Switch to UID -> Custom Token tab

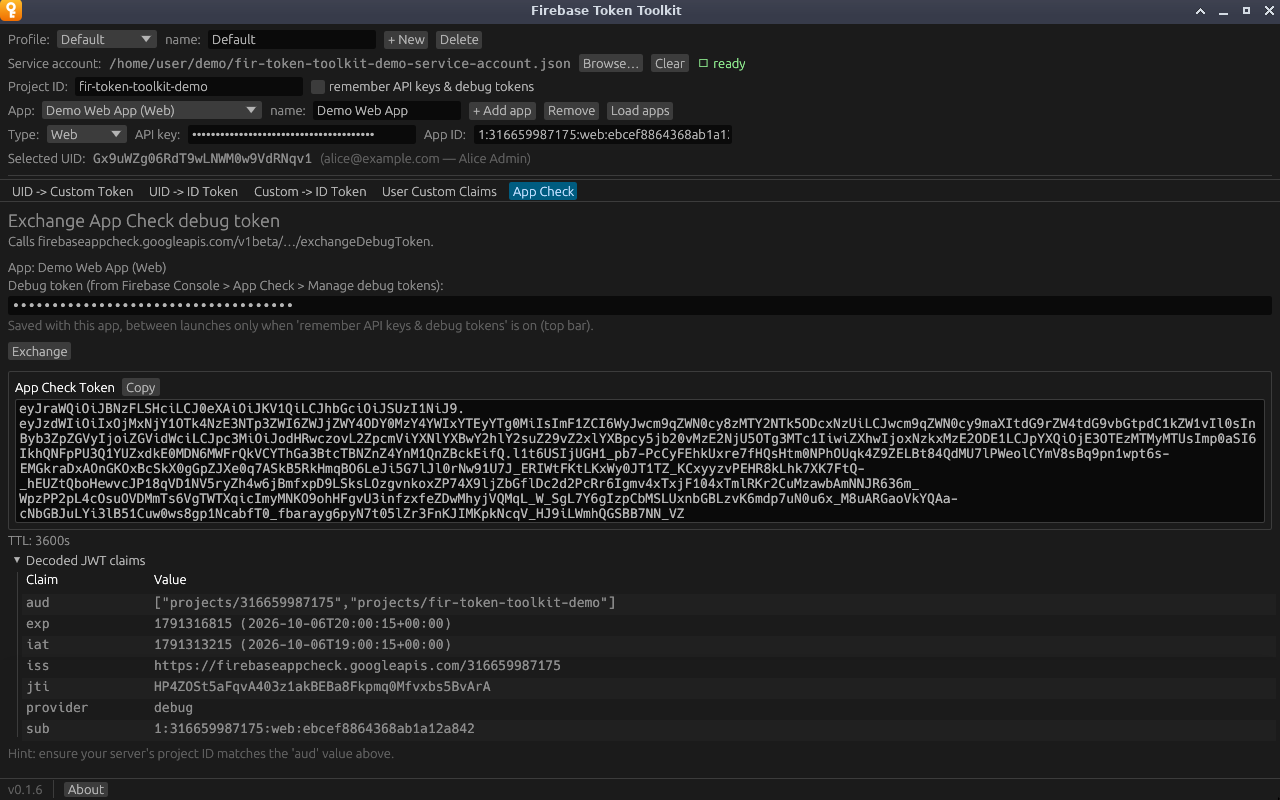72,192
